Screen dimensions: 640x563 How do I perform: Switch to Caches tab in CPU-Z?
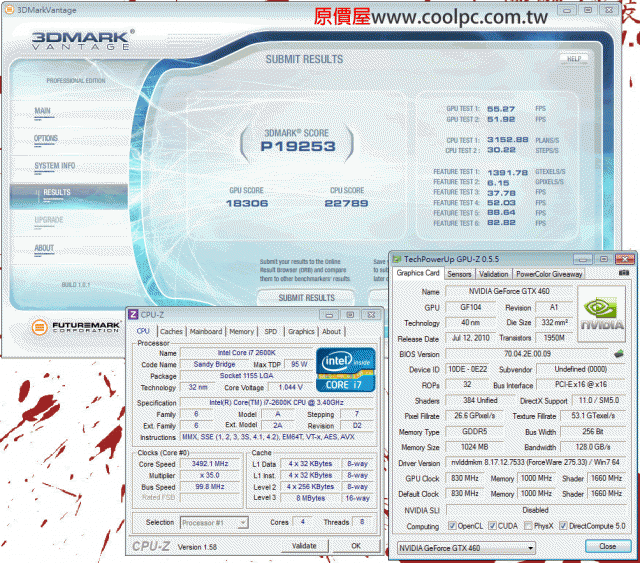(171, 332)
